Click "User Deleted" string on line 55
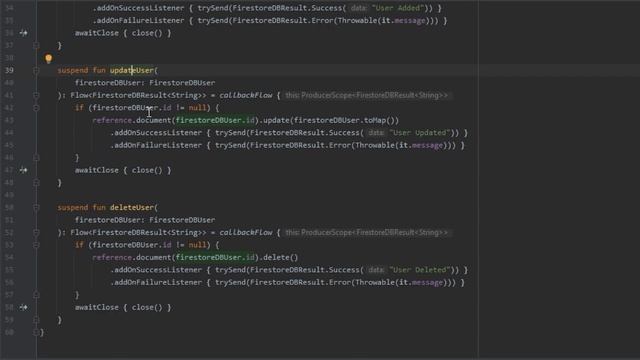The image size is (640, 360). (420, 270)
